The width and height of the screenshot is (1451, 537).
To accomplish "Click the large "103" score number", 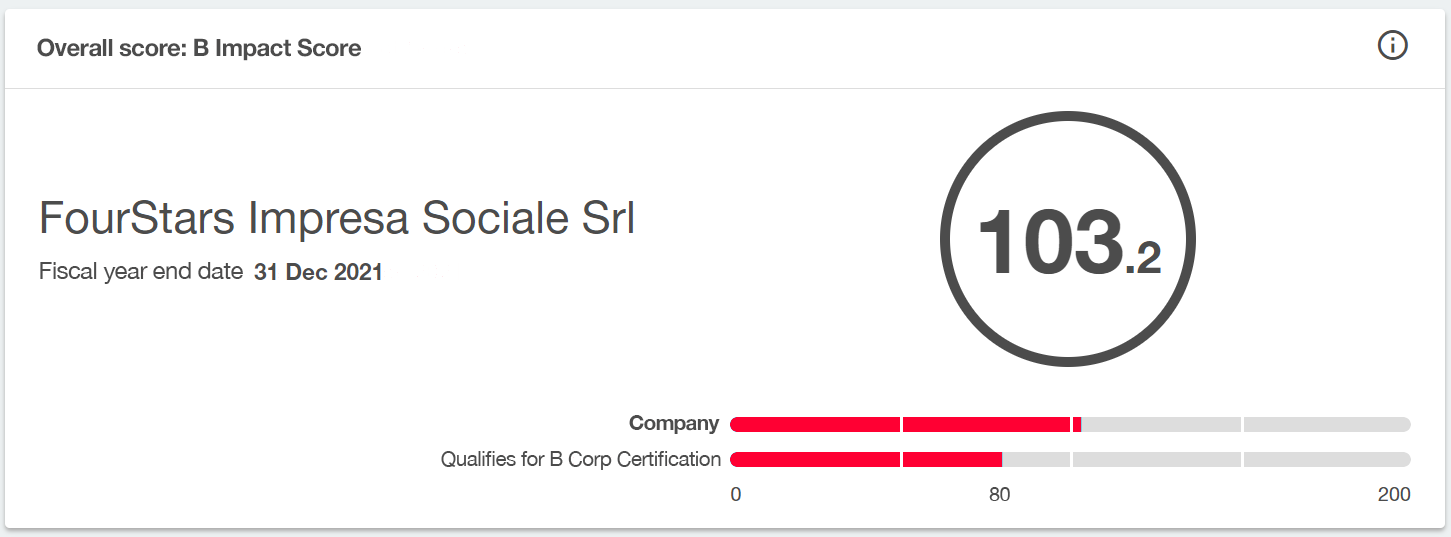I will pos(1049,243).
